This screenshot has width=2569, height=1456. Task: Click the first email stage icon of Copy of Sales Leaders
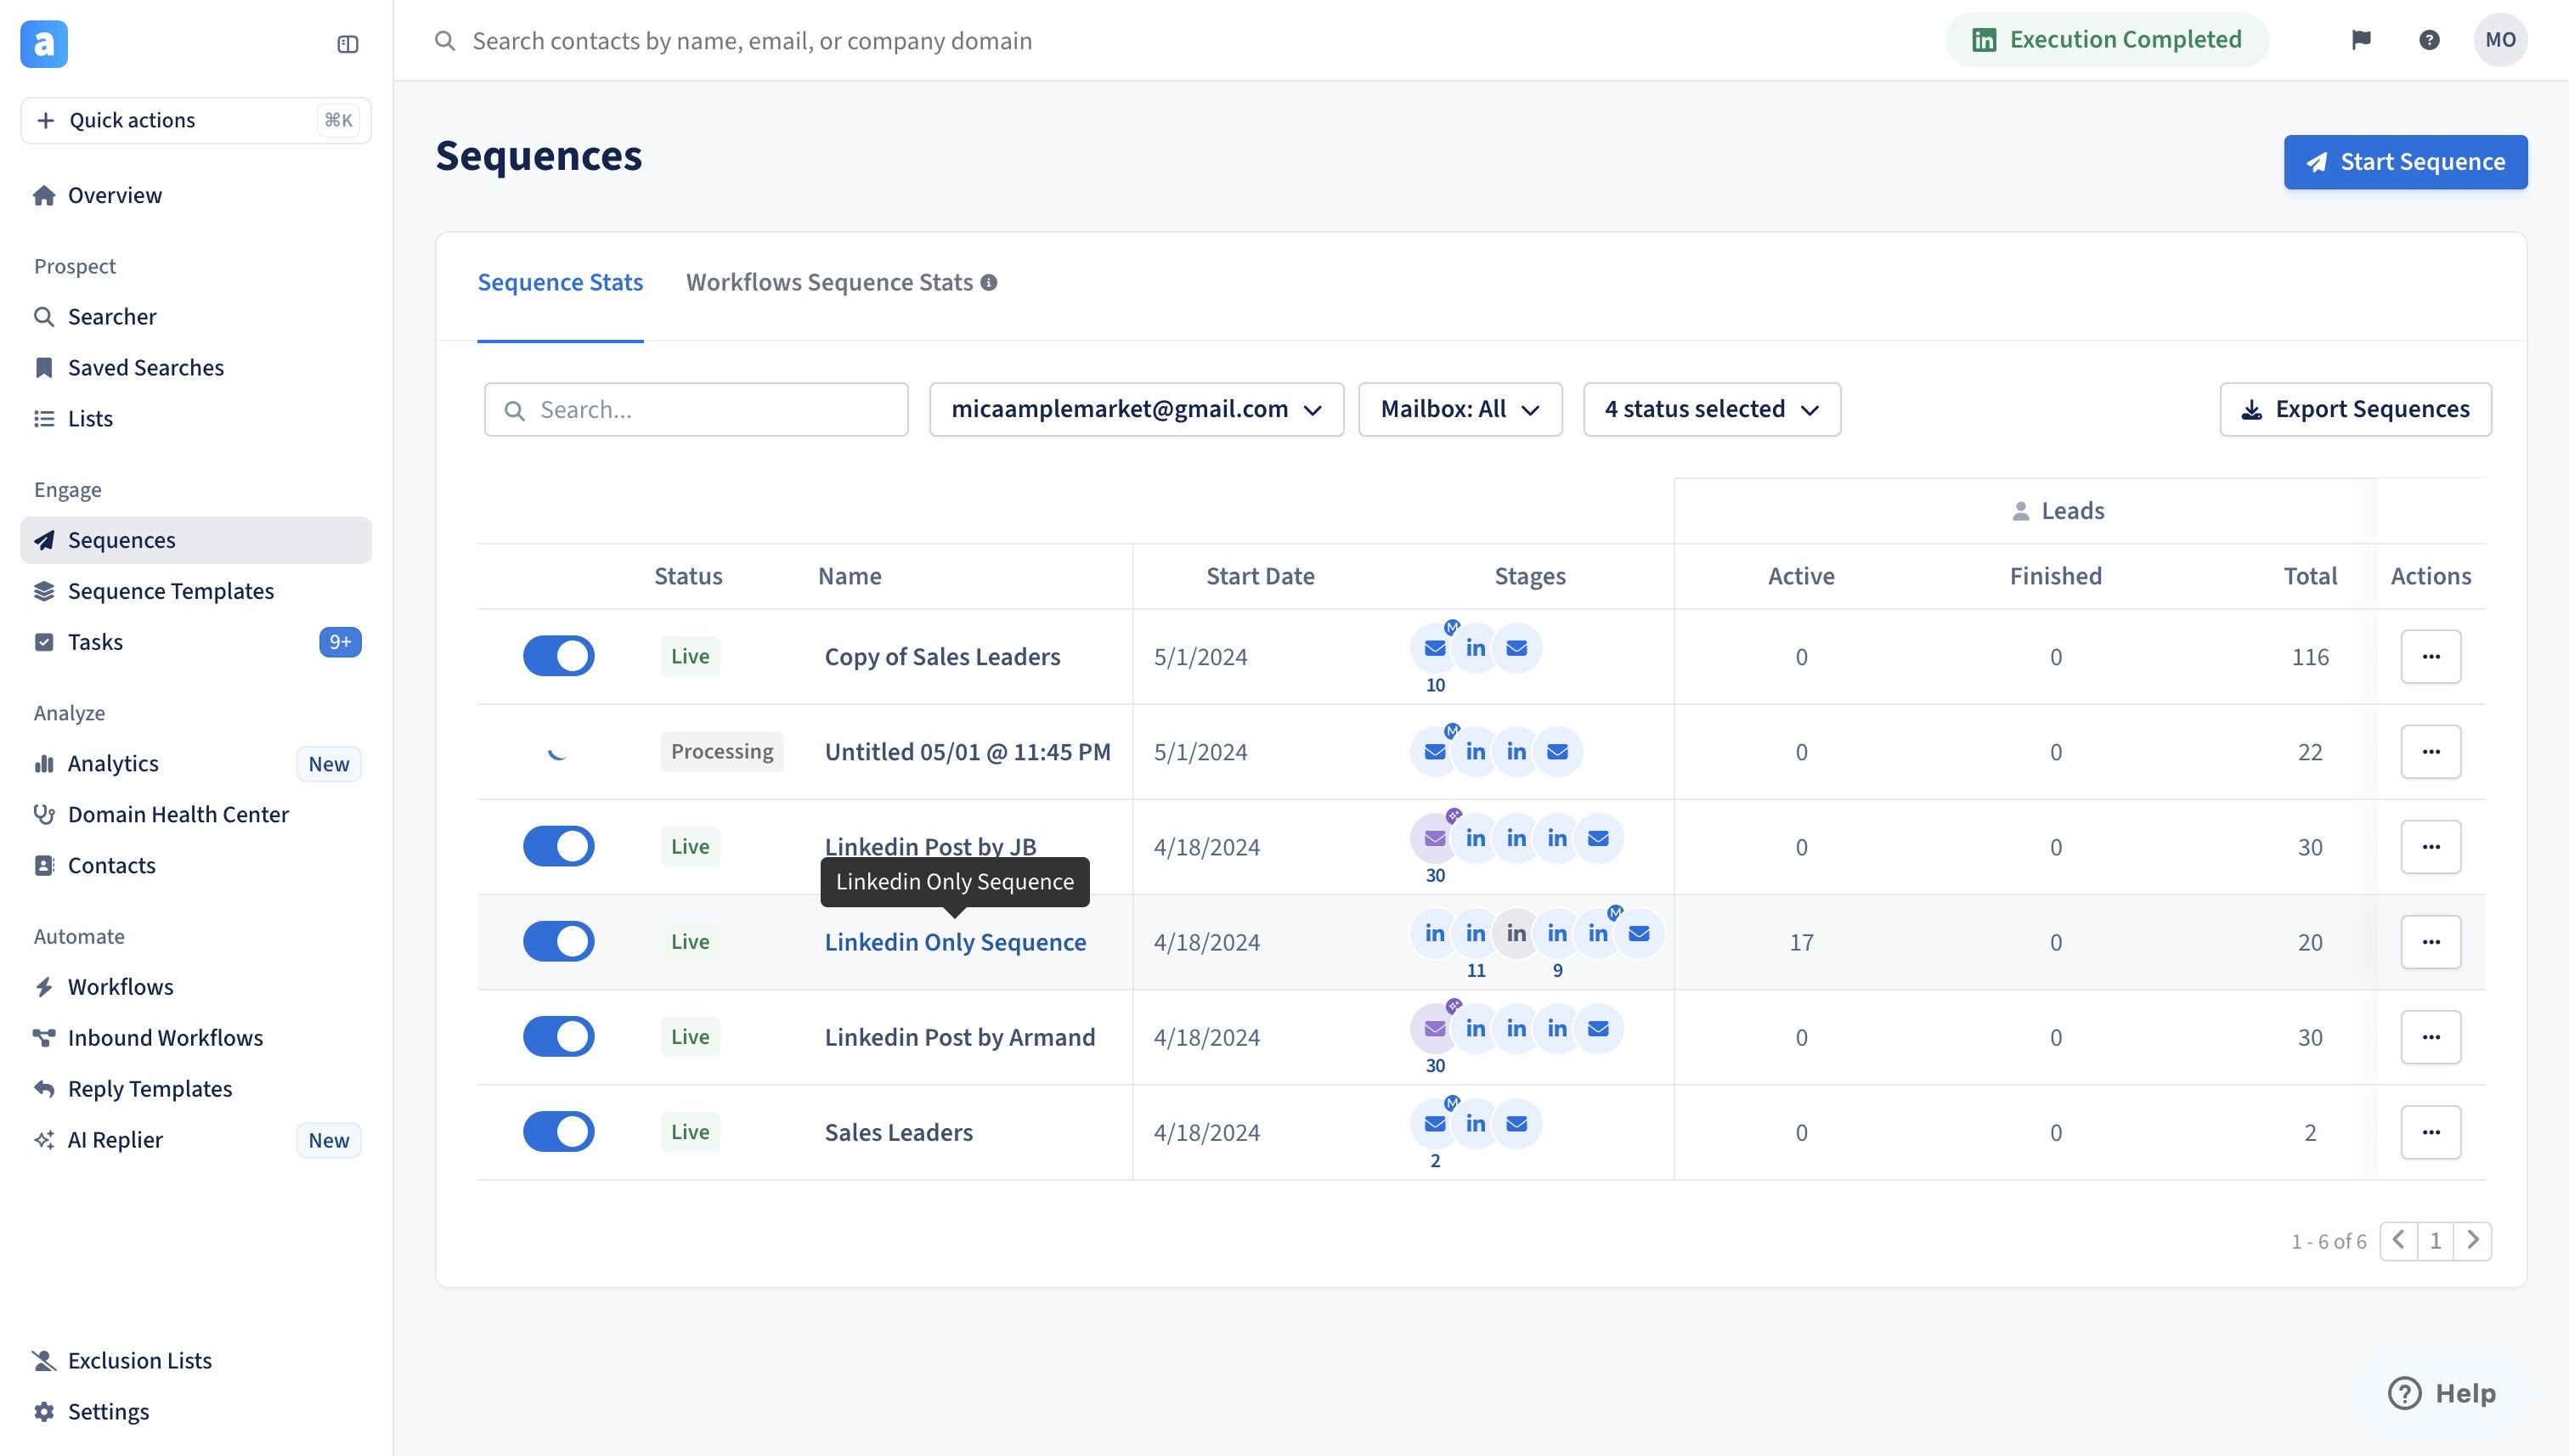click(1434, 648)
